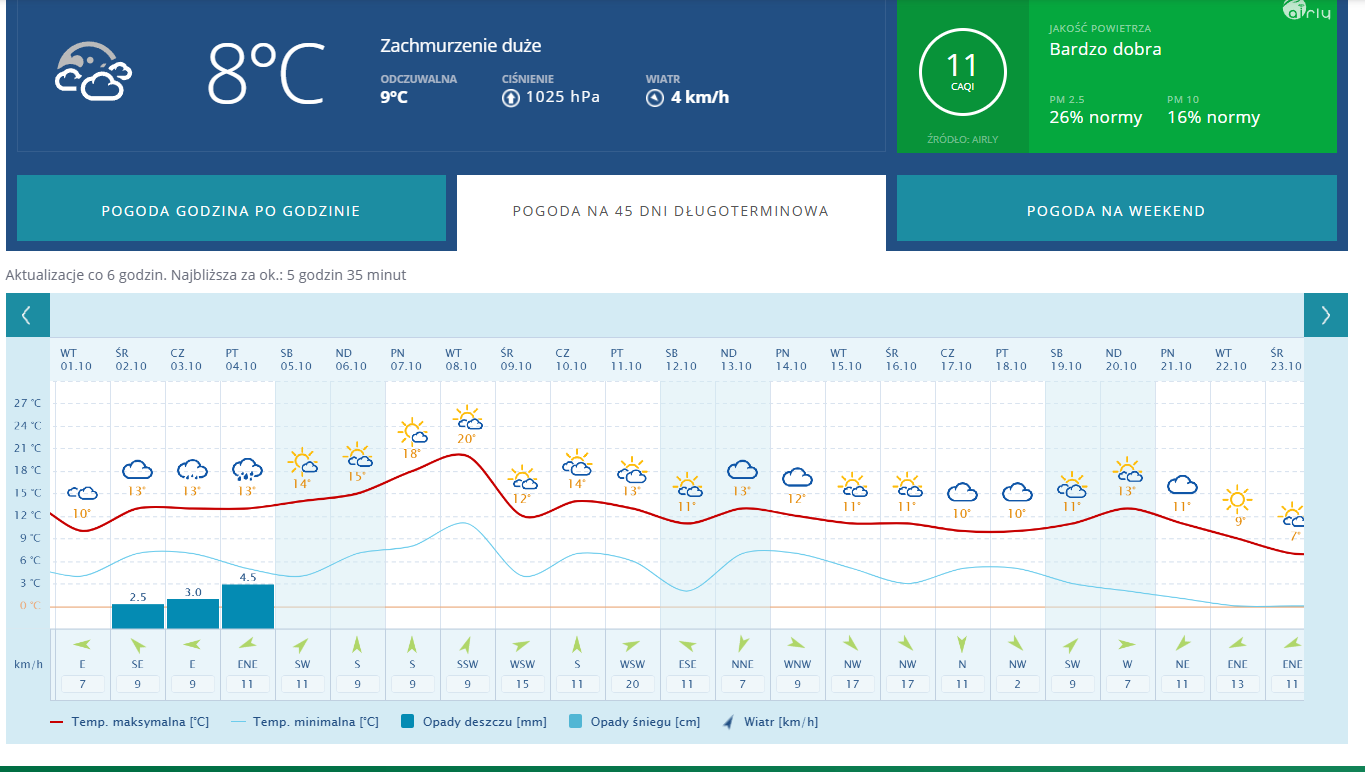Click the pressure arrow icon next to 1025 hPa
Image resolution: width=1365 pixels, height=772 pixels.
[510, 98]
